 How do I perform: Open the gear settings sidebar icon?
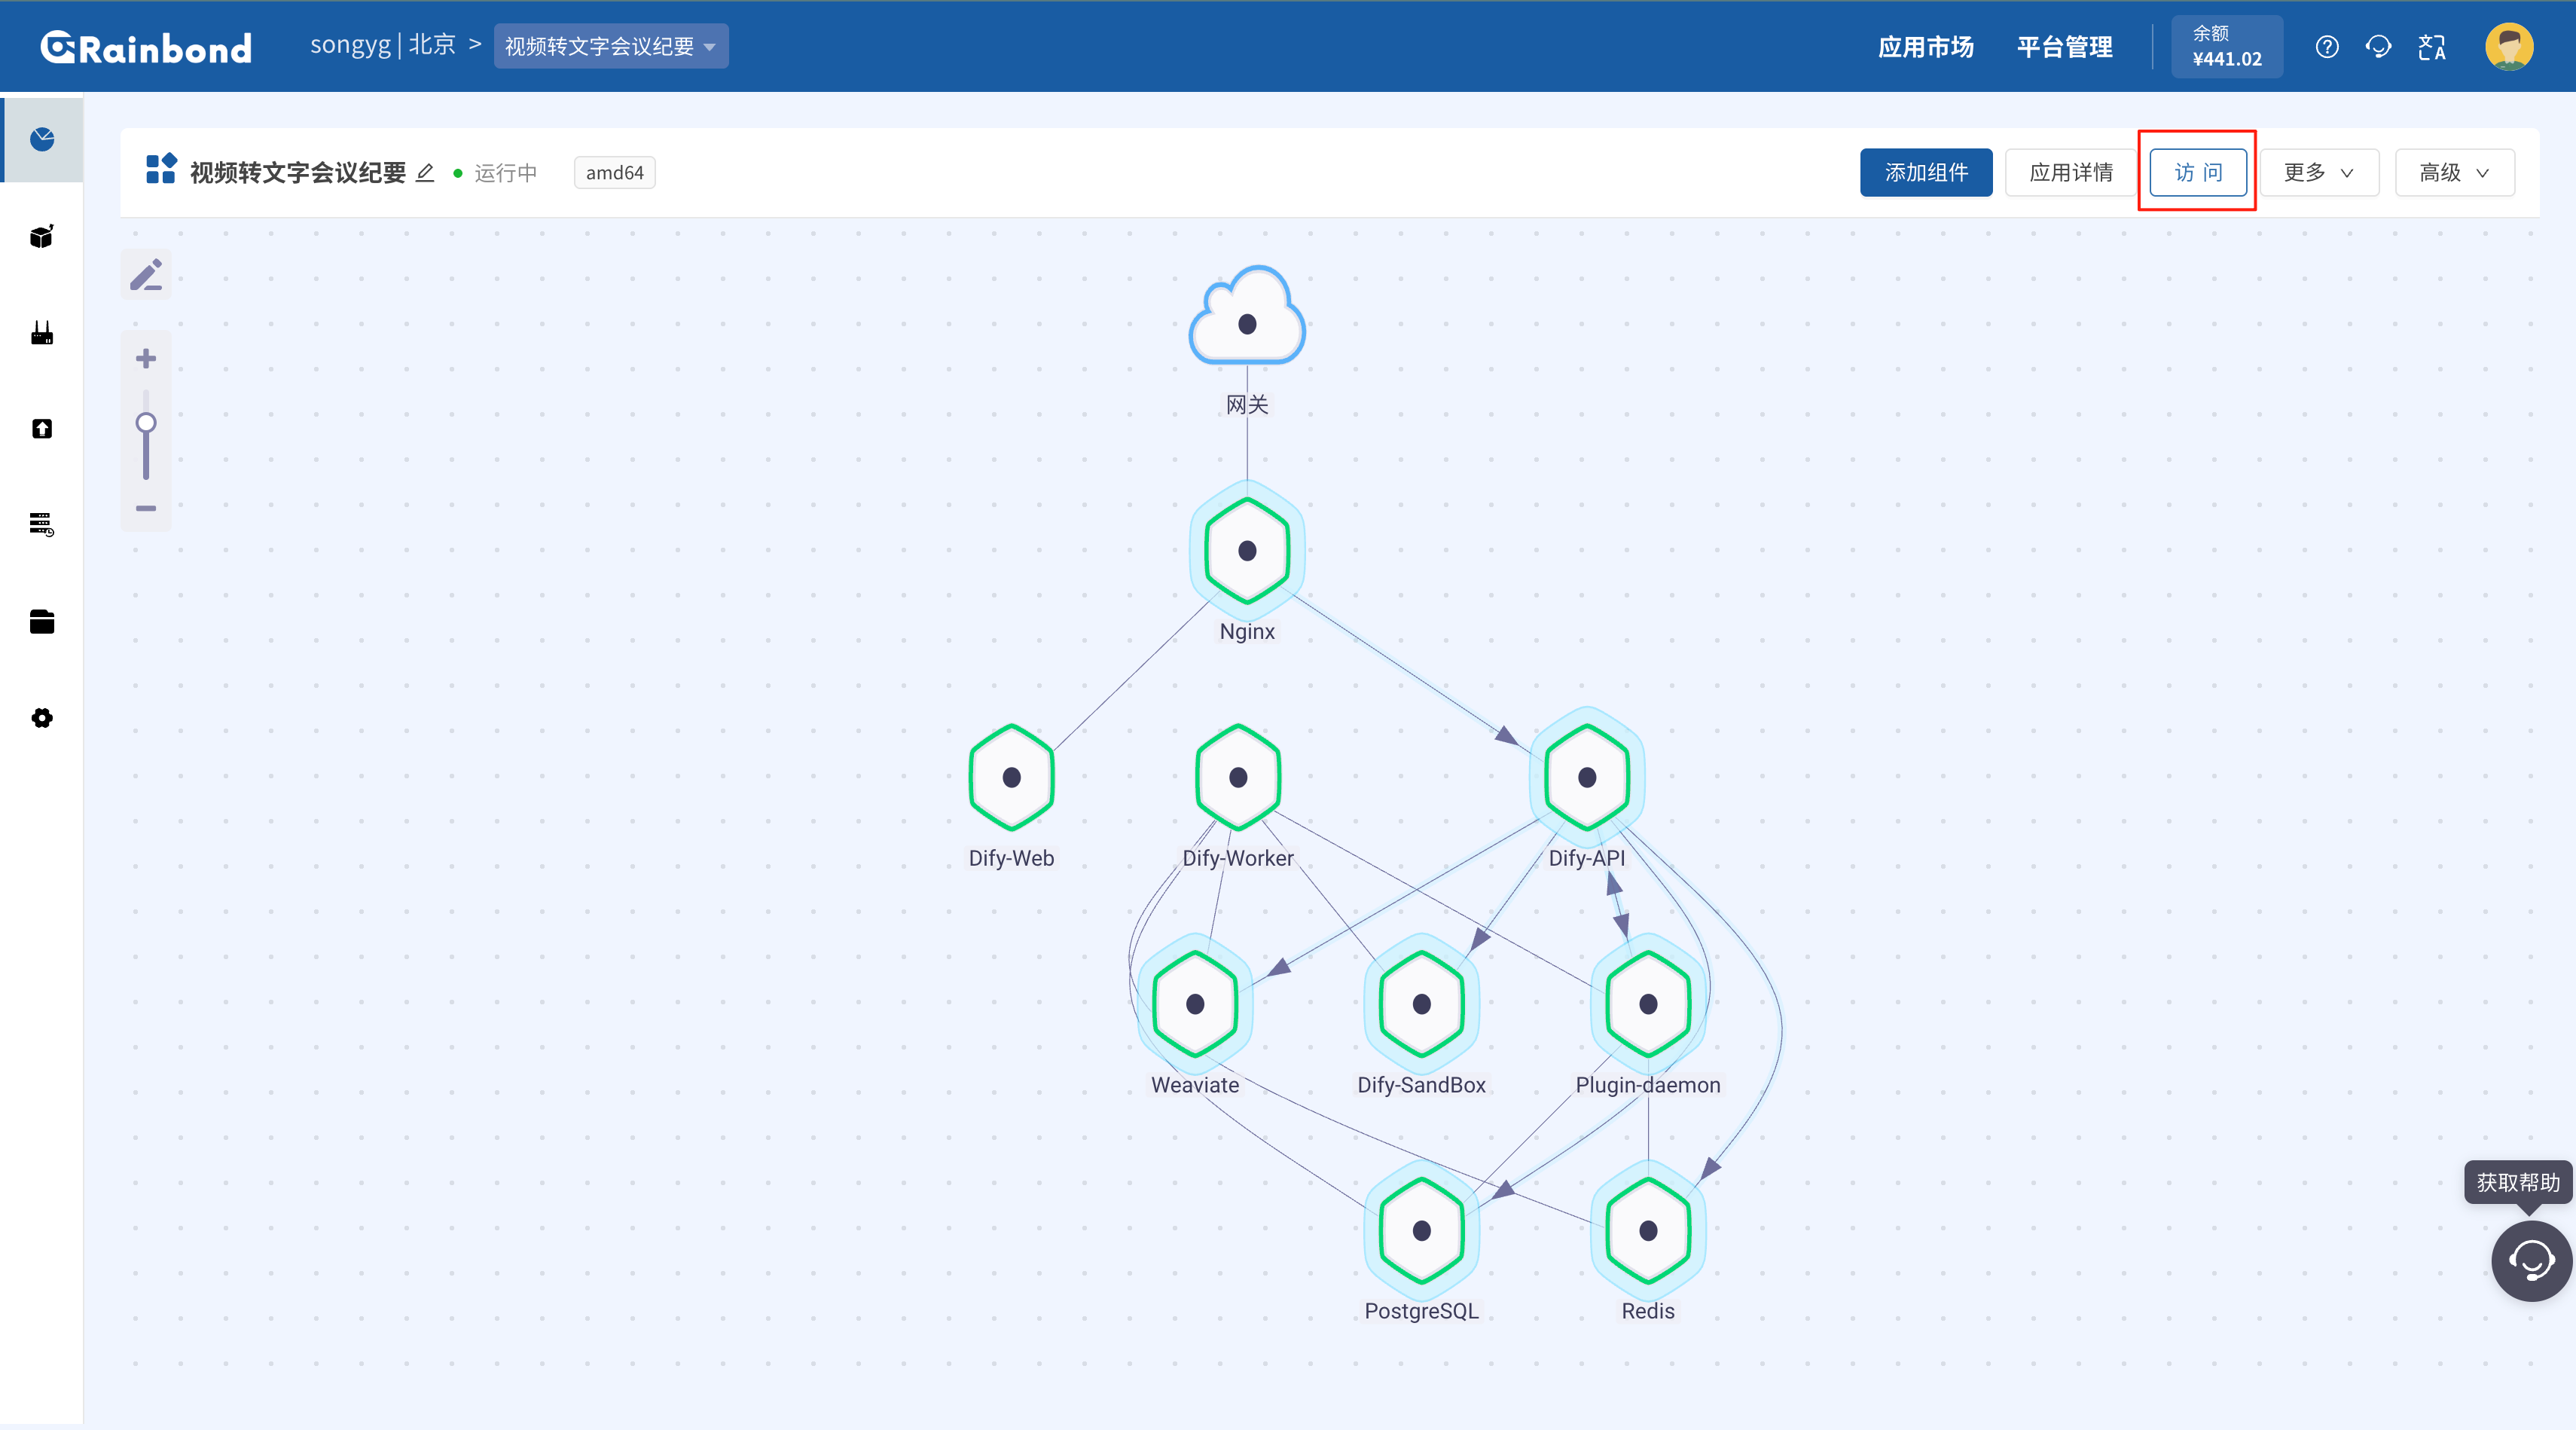click(x=42, y=718)
